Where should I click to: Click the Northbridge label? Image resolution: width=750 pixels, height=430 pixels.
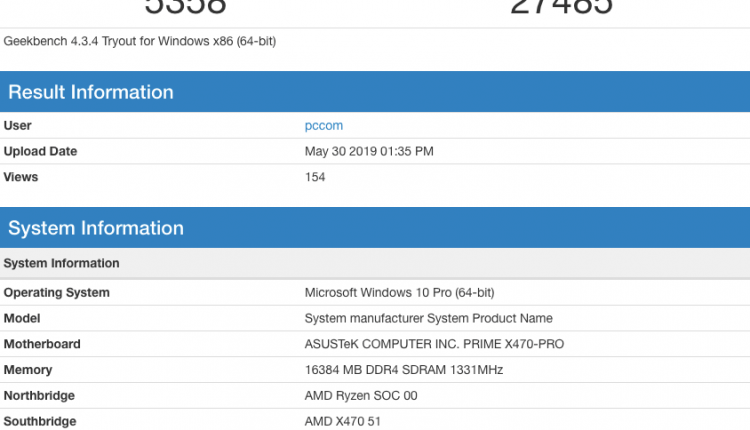39,396
